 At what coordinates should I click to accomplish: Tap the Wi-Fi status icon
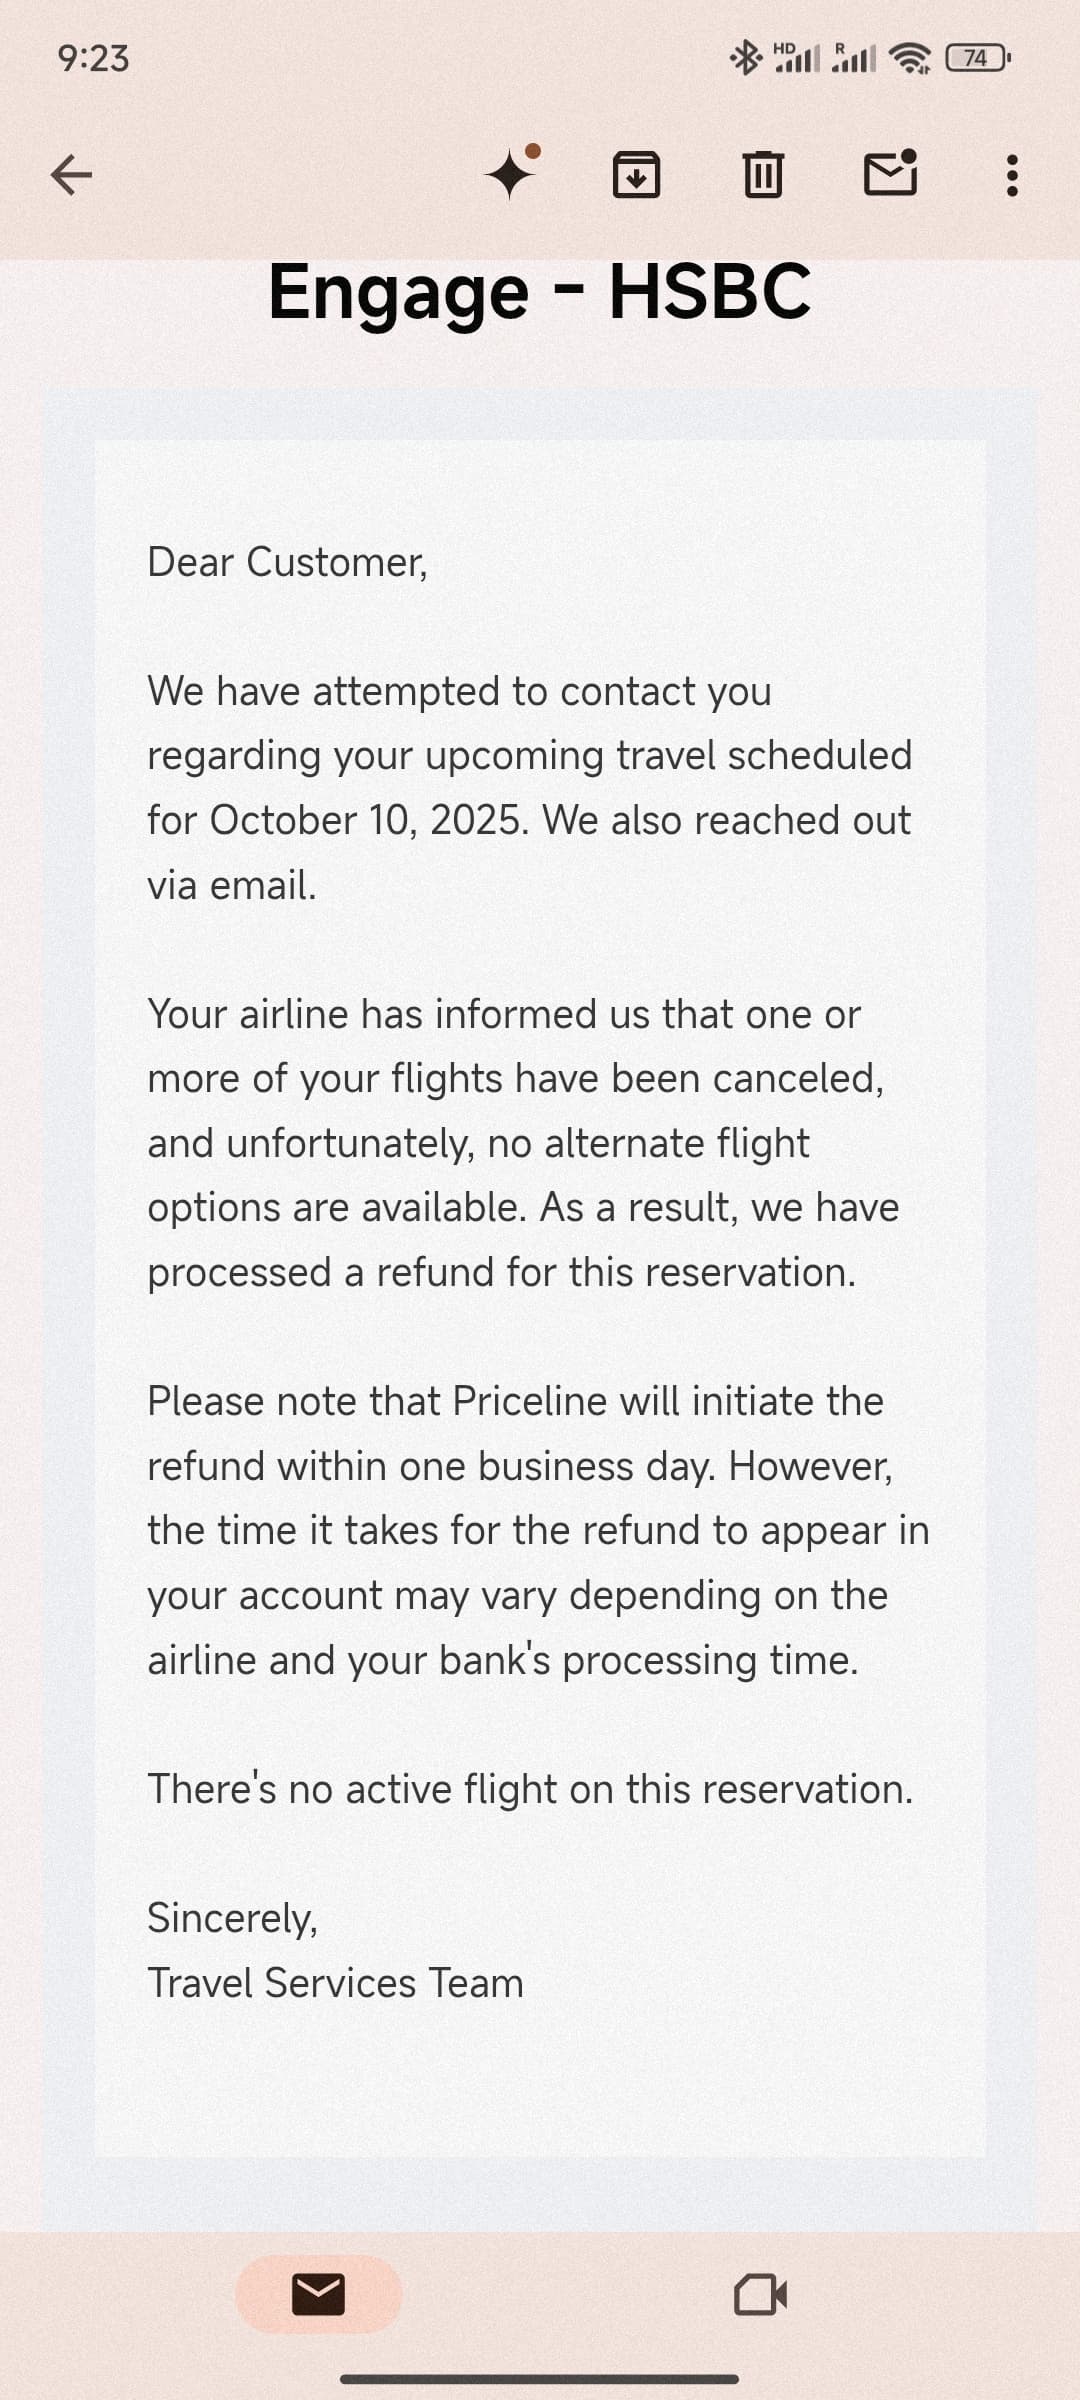[x=909, y=59]
